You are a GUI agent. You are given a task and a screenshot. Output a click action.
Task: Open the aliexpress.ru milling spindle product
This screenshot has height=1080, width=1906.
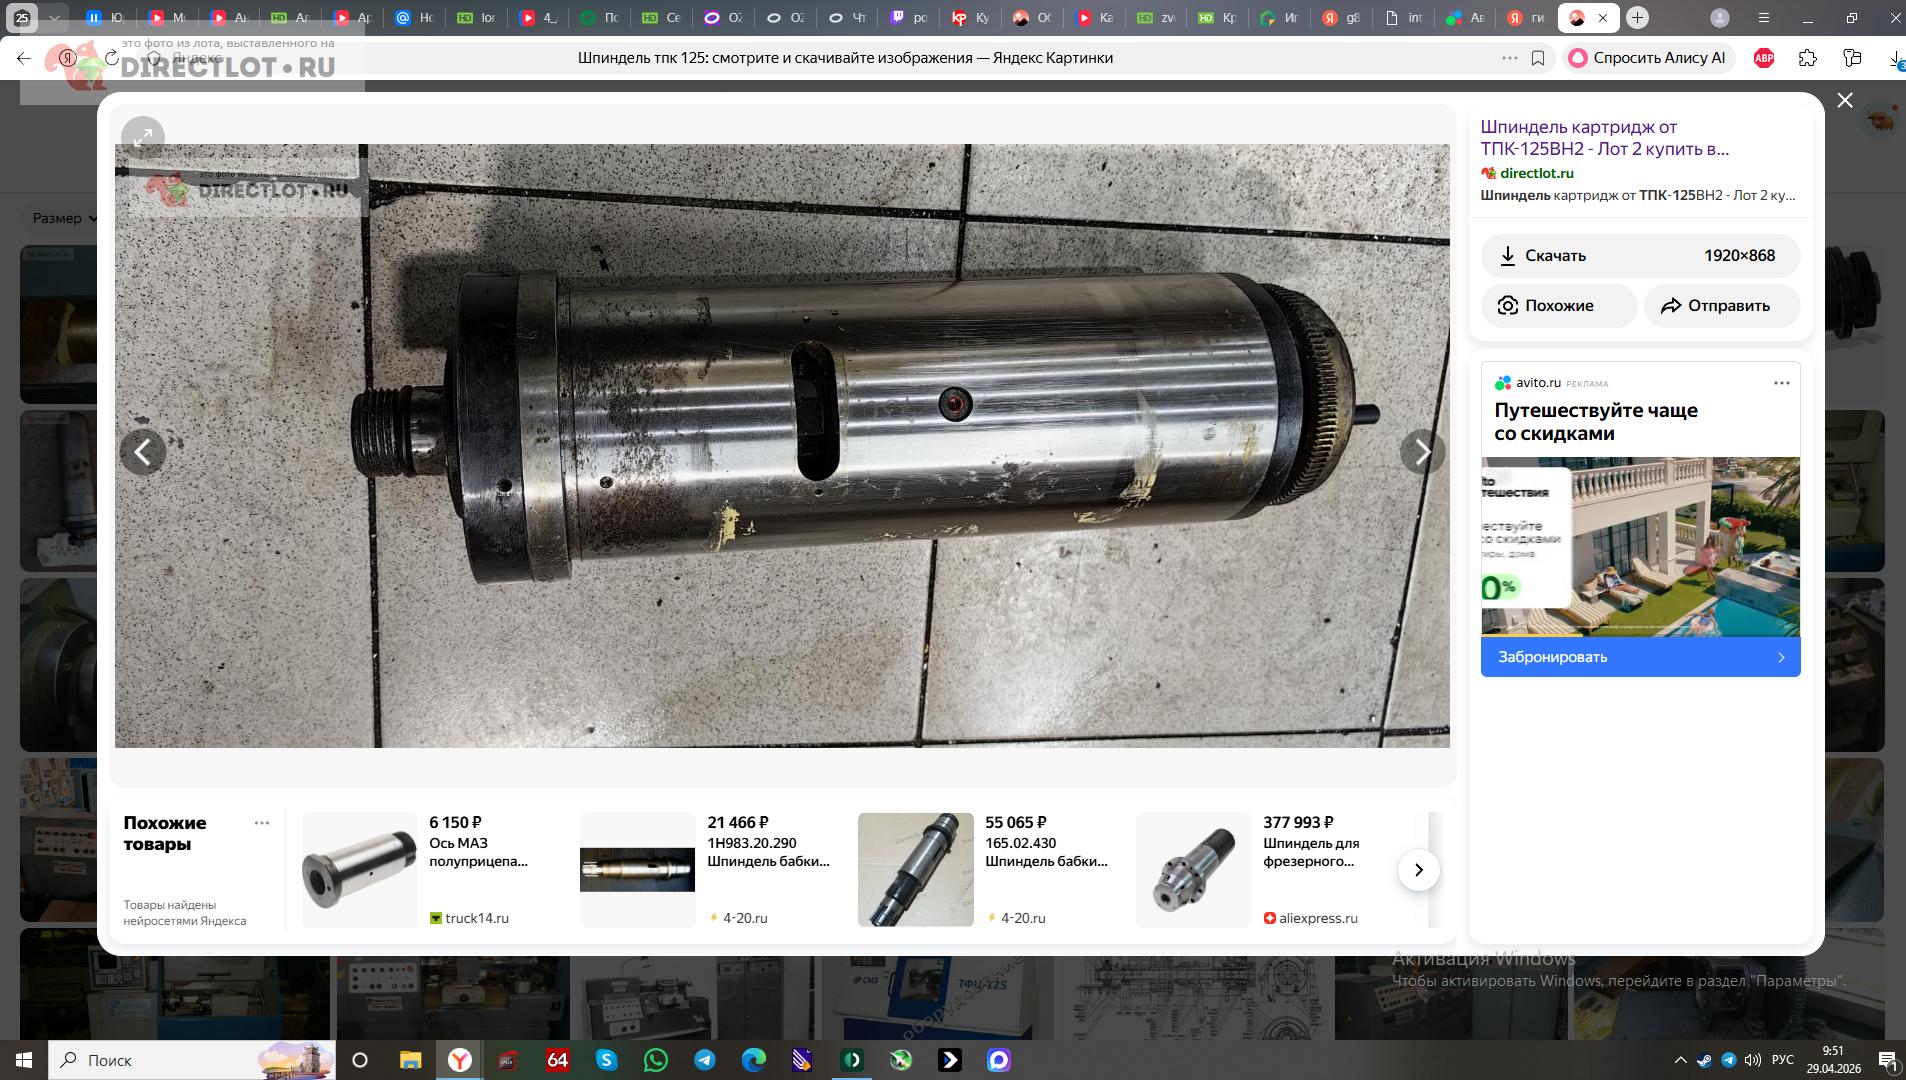pyautogui.click(x=1193, y=870)
